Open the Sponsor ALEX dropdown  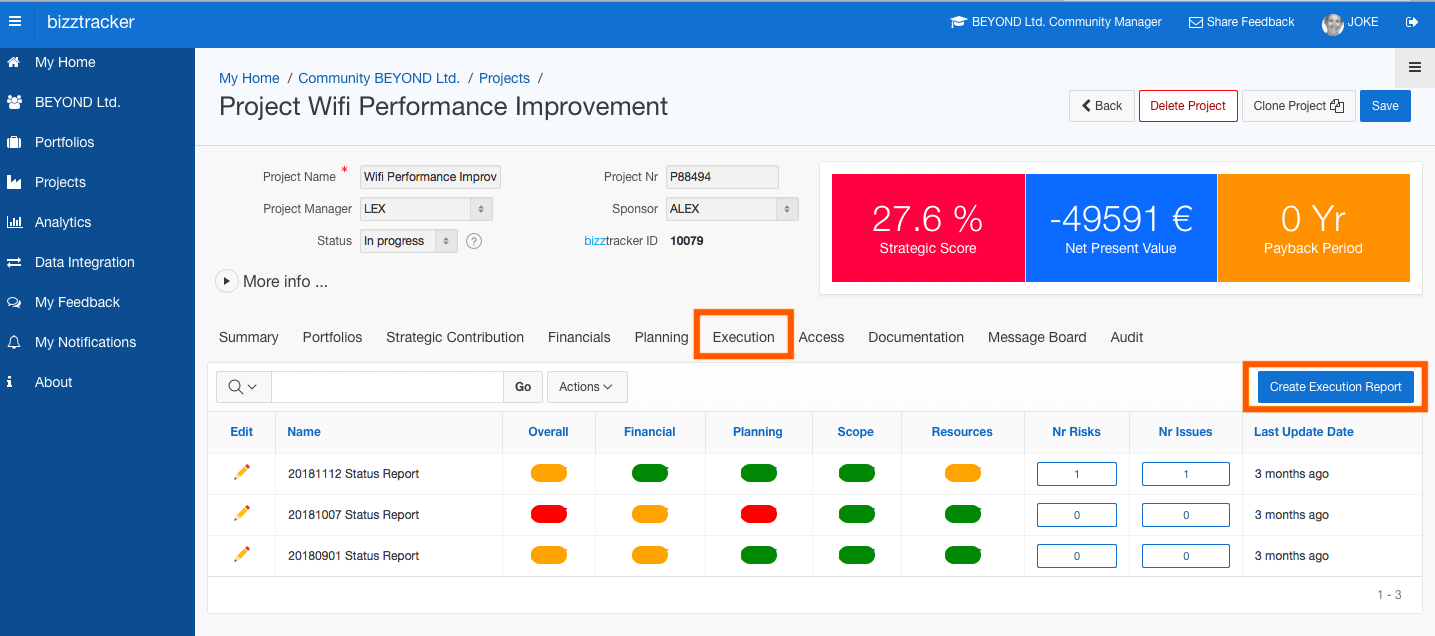click(732, 209)
